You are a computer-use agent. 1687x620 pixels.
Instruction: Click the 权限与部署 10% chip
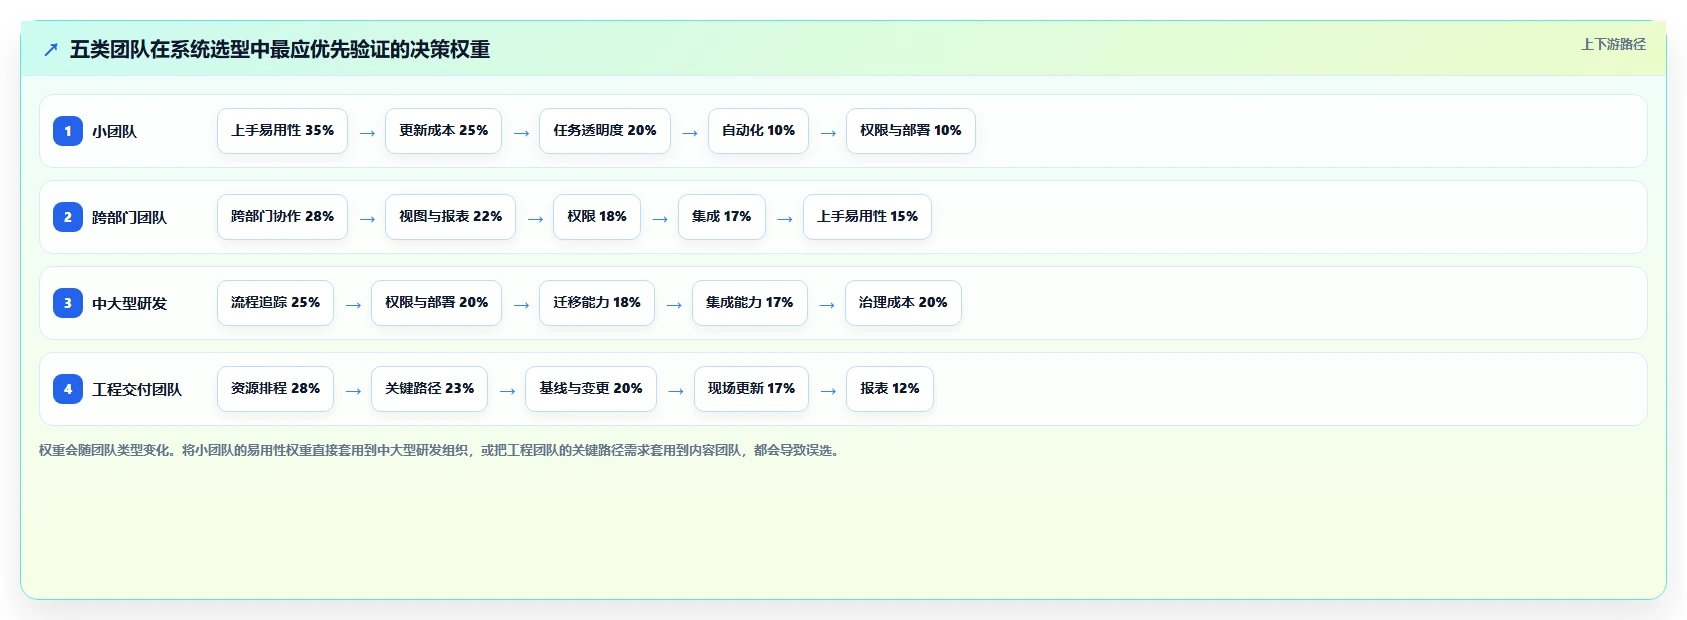(x=911, y=131)
